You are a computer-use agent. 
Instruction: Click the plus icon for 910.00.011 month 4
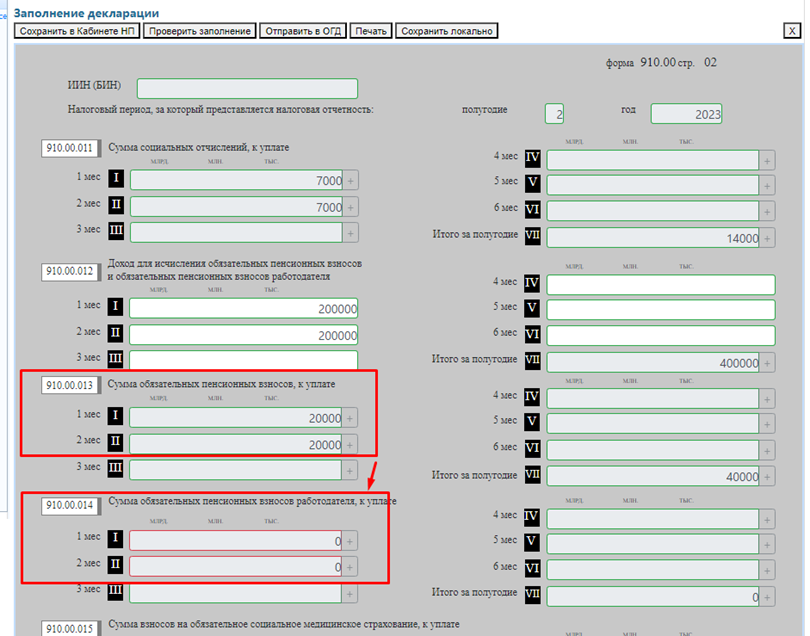[767, 160]
